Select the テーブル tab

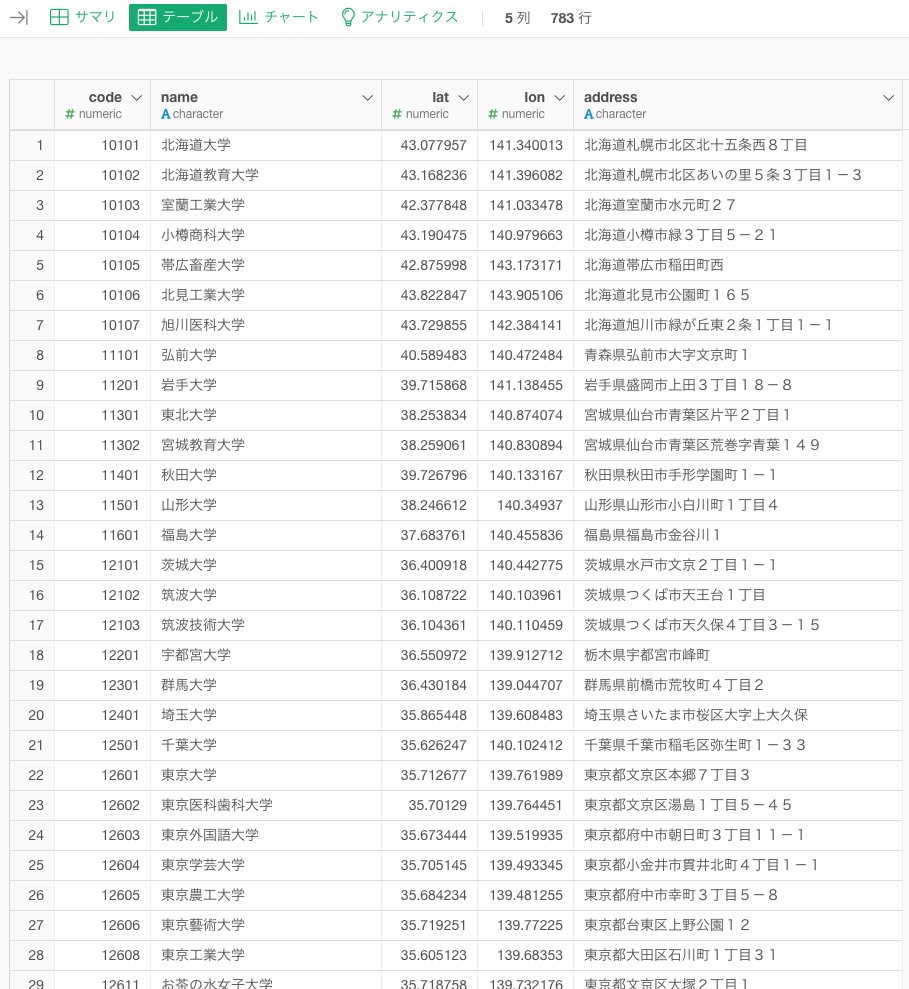click(x=178, y=17)
